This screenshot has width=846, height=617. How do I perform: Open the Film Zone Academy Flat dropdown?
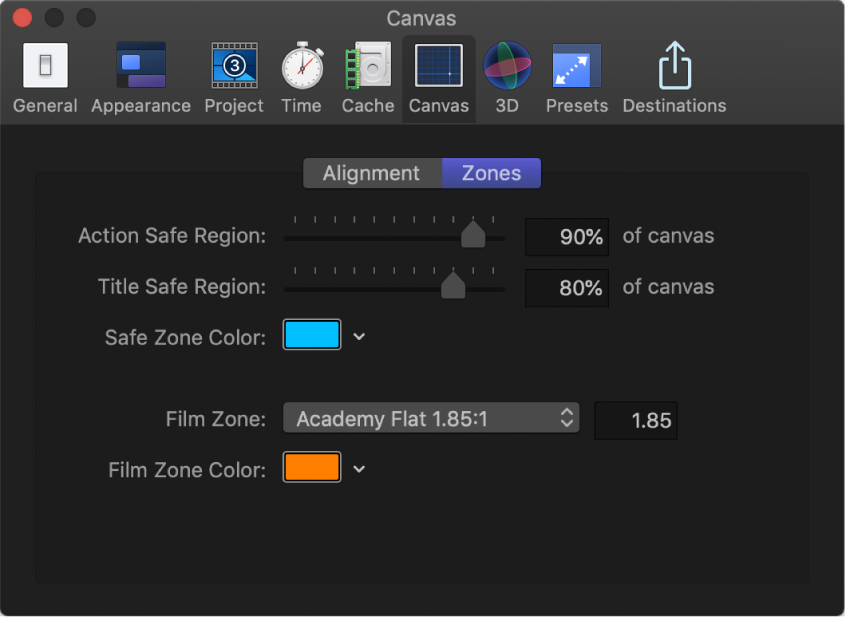431,419
